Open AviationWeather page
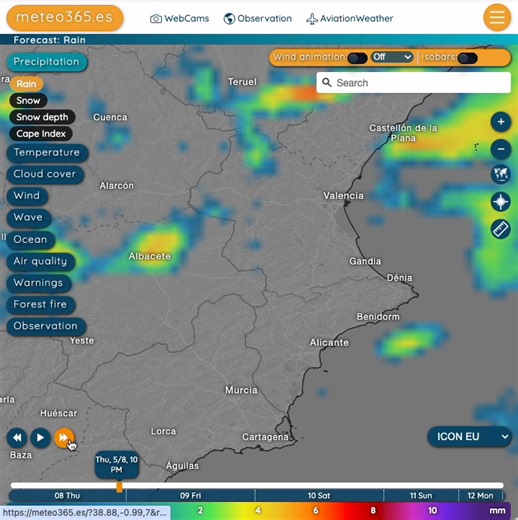 coord(350,18)
